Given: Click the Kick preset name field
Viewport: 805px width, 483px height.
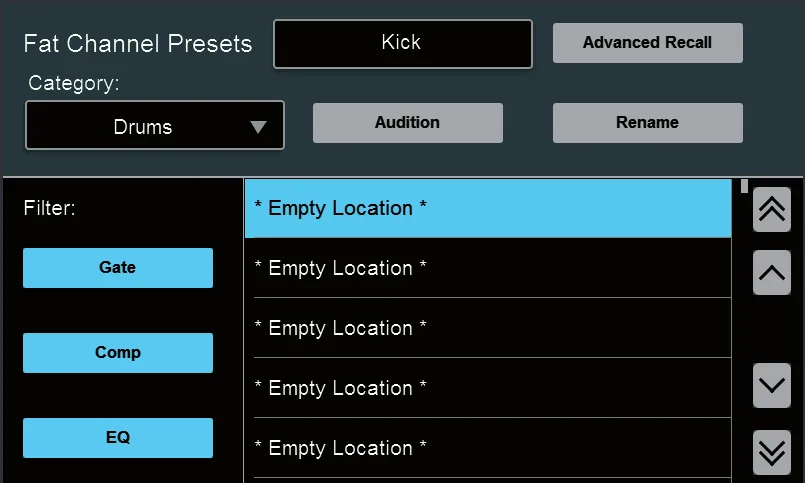Looking at the screenshot, I should pyautogui.click(x=402, y=44).
